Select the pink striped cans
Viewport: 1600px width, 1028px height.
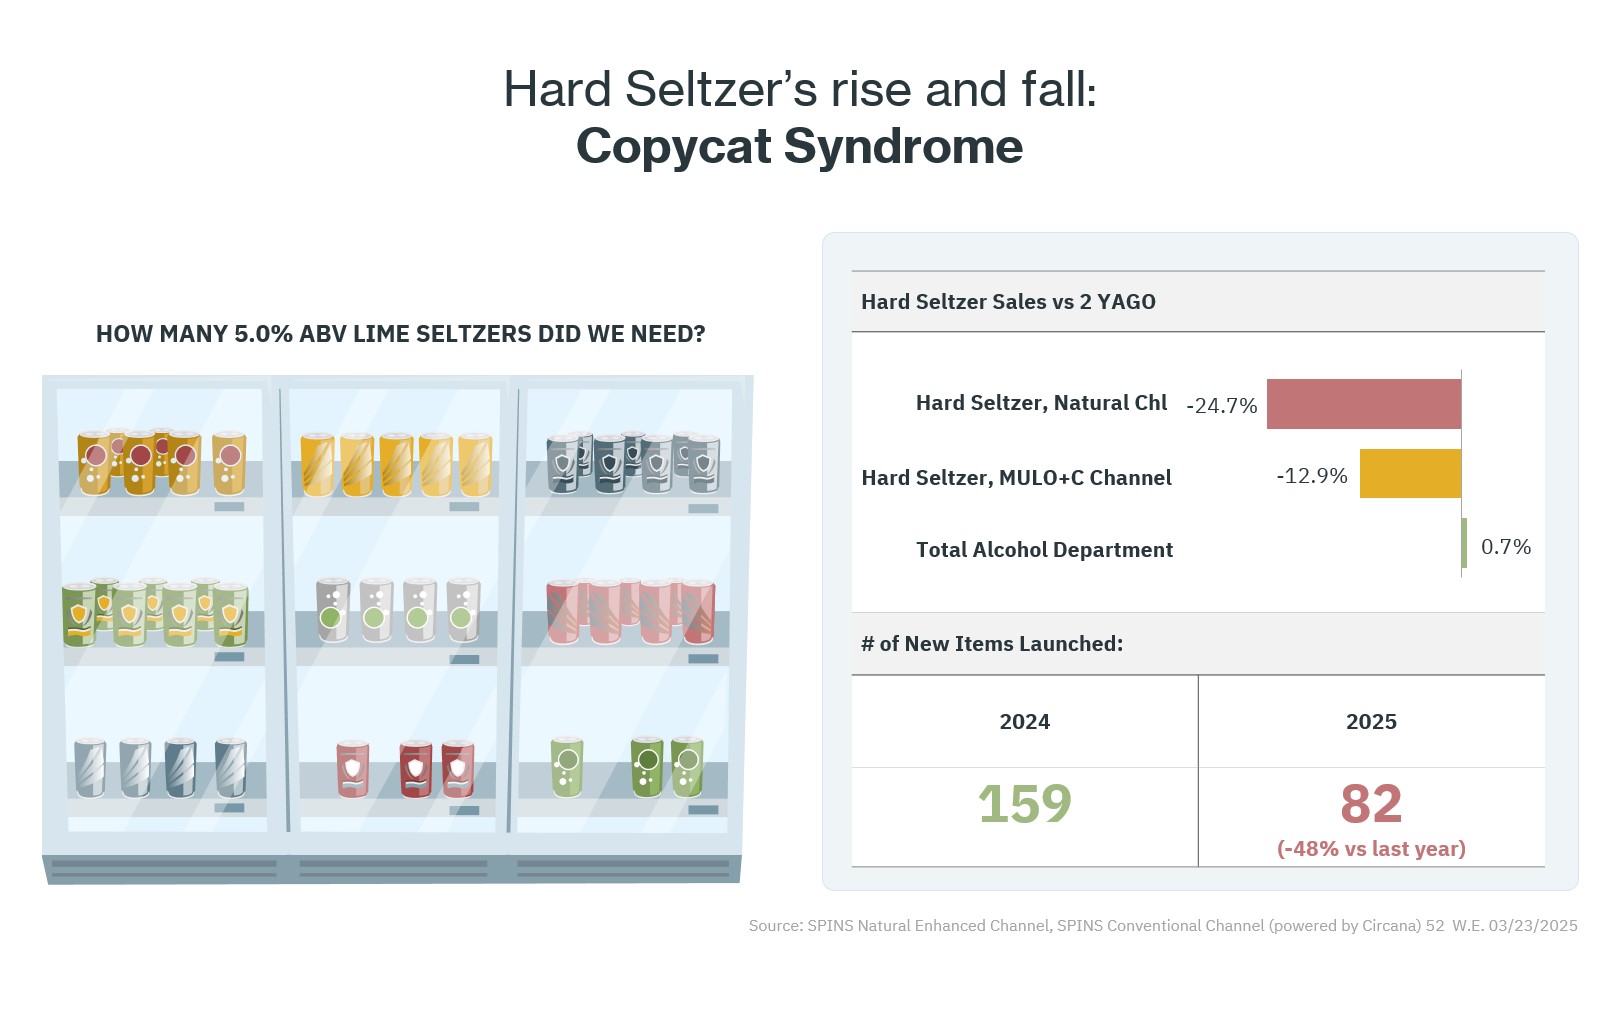pyautogui.click(x=631, y=611)
